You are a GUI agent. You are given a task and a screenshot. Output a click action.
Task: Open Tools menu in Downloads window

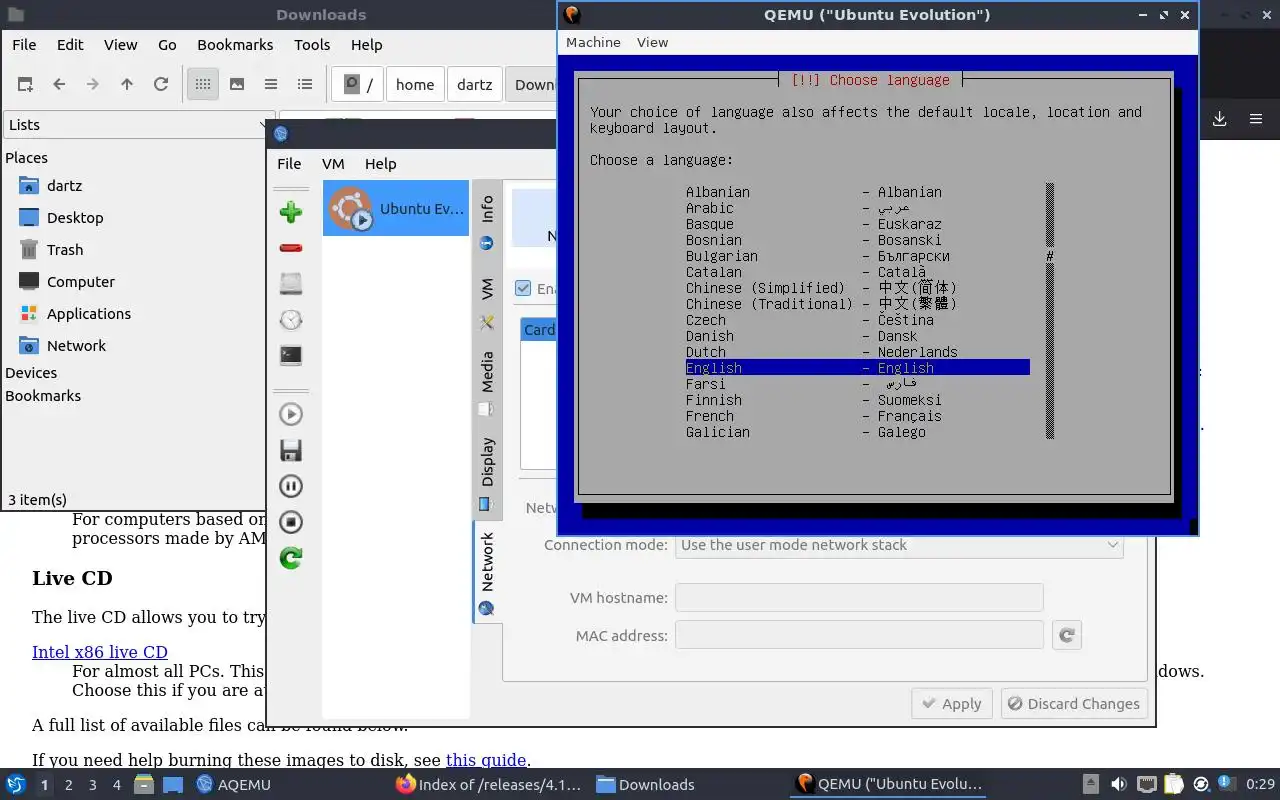tap(312, 44)
